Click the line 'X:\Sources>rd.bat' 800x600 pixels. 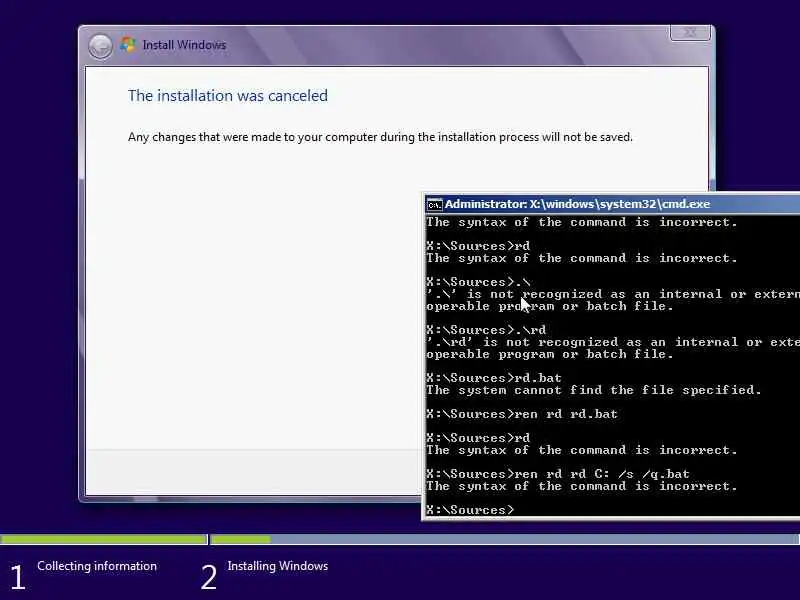click(x=493, y=378)
